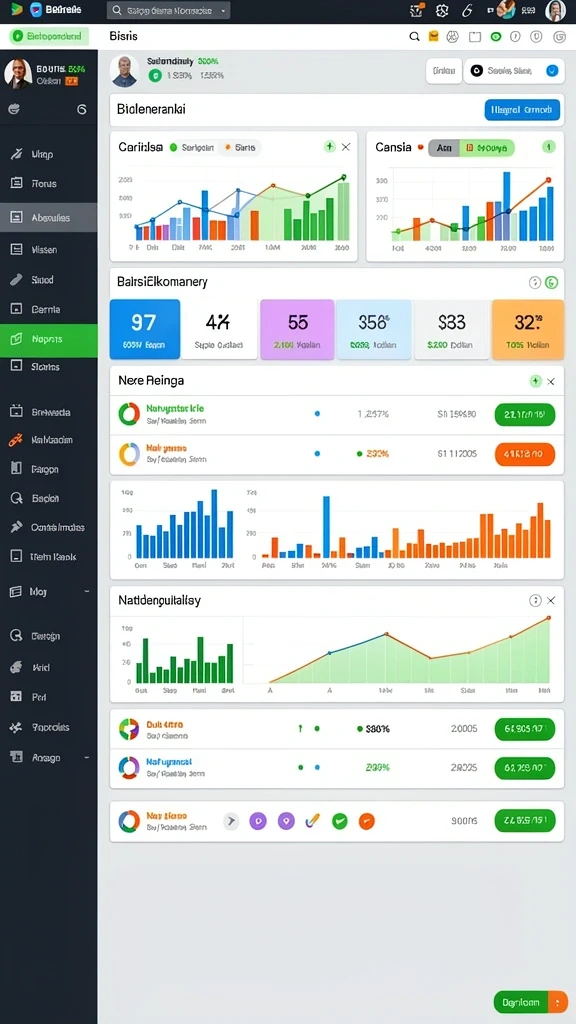Viewport: 576px width, 1024px height.
Task: Toggle the blue check in Seeks Sise box
Action: click(552, 71)
